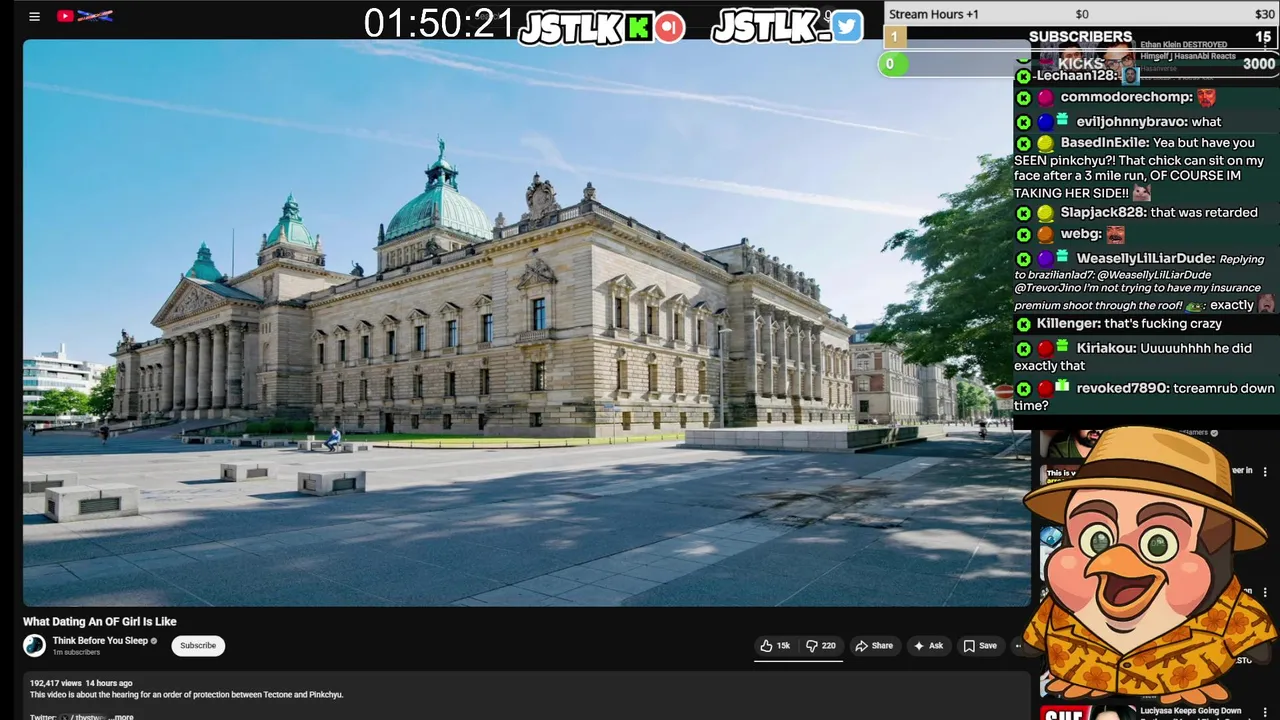Screen dimensions: 1280x720
Task: Click the yellow orb badge of BasedInExile
Action: tap(1045, 143)
